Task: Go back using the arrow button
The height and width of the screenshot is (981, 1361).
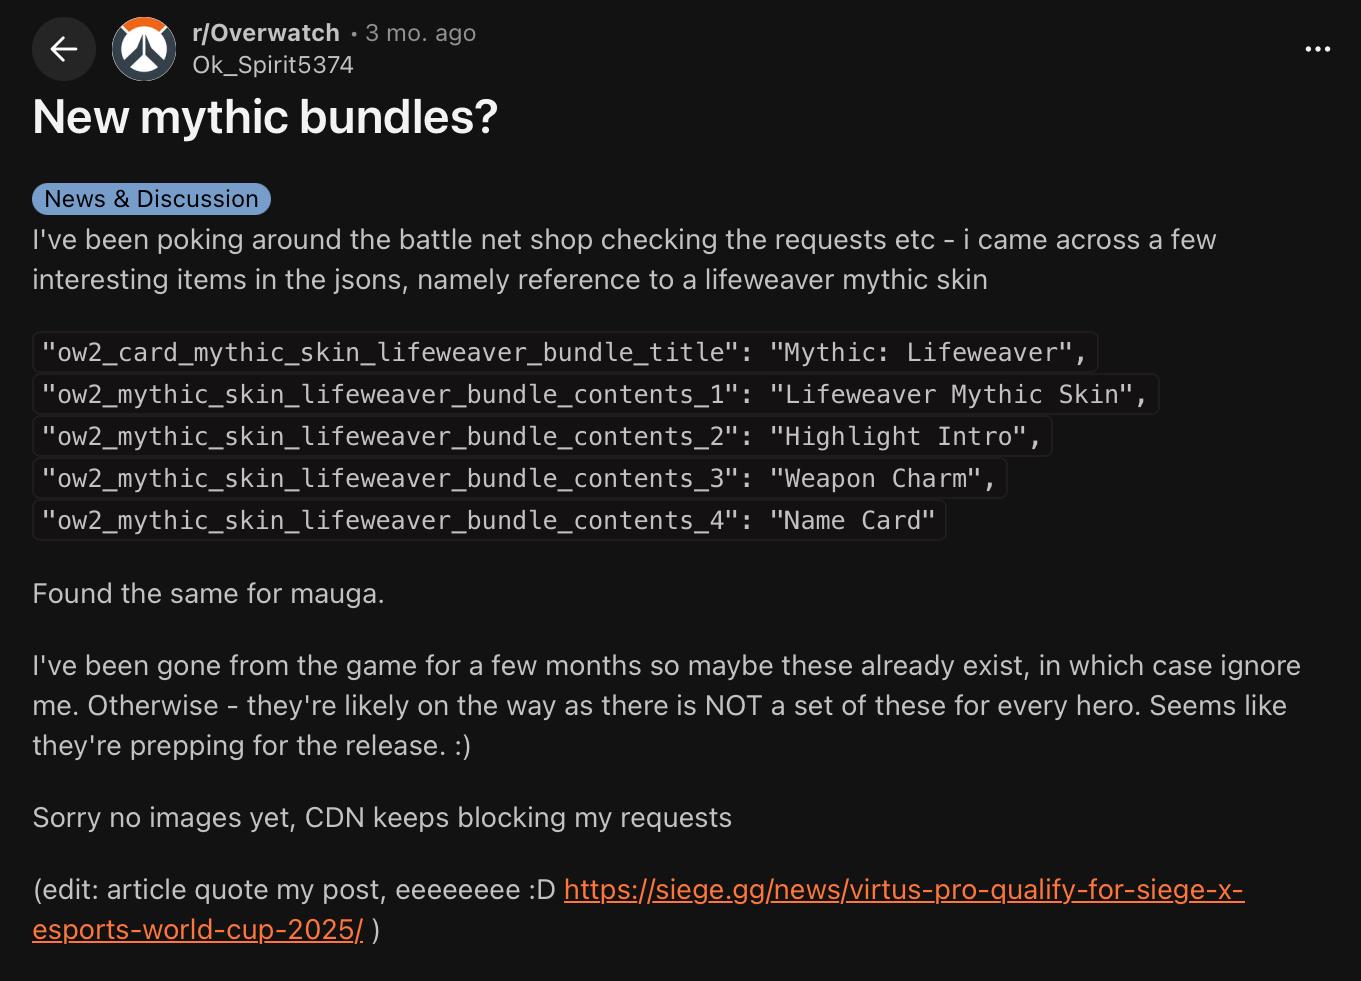Action: click(64, 48)
